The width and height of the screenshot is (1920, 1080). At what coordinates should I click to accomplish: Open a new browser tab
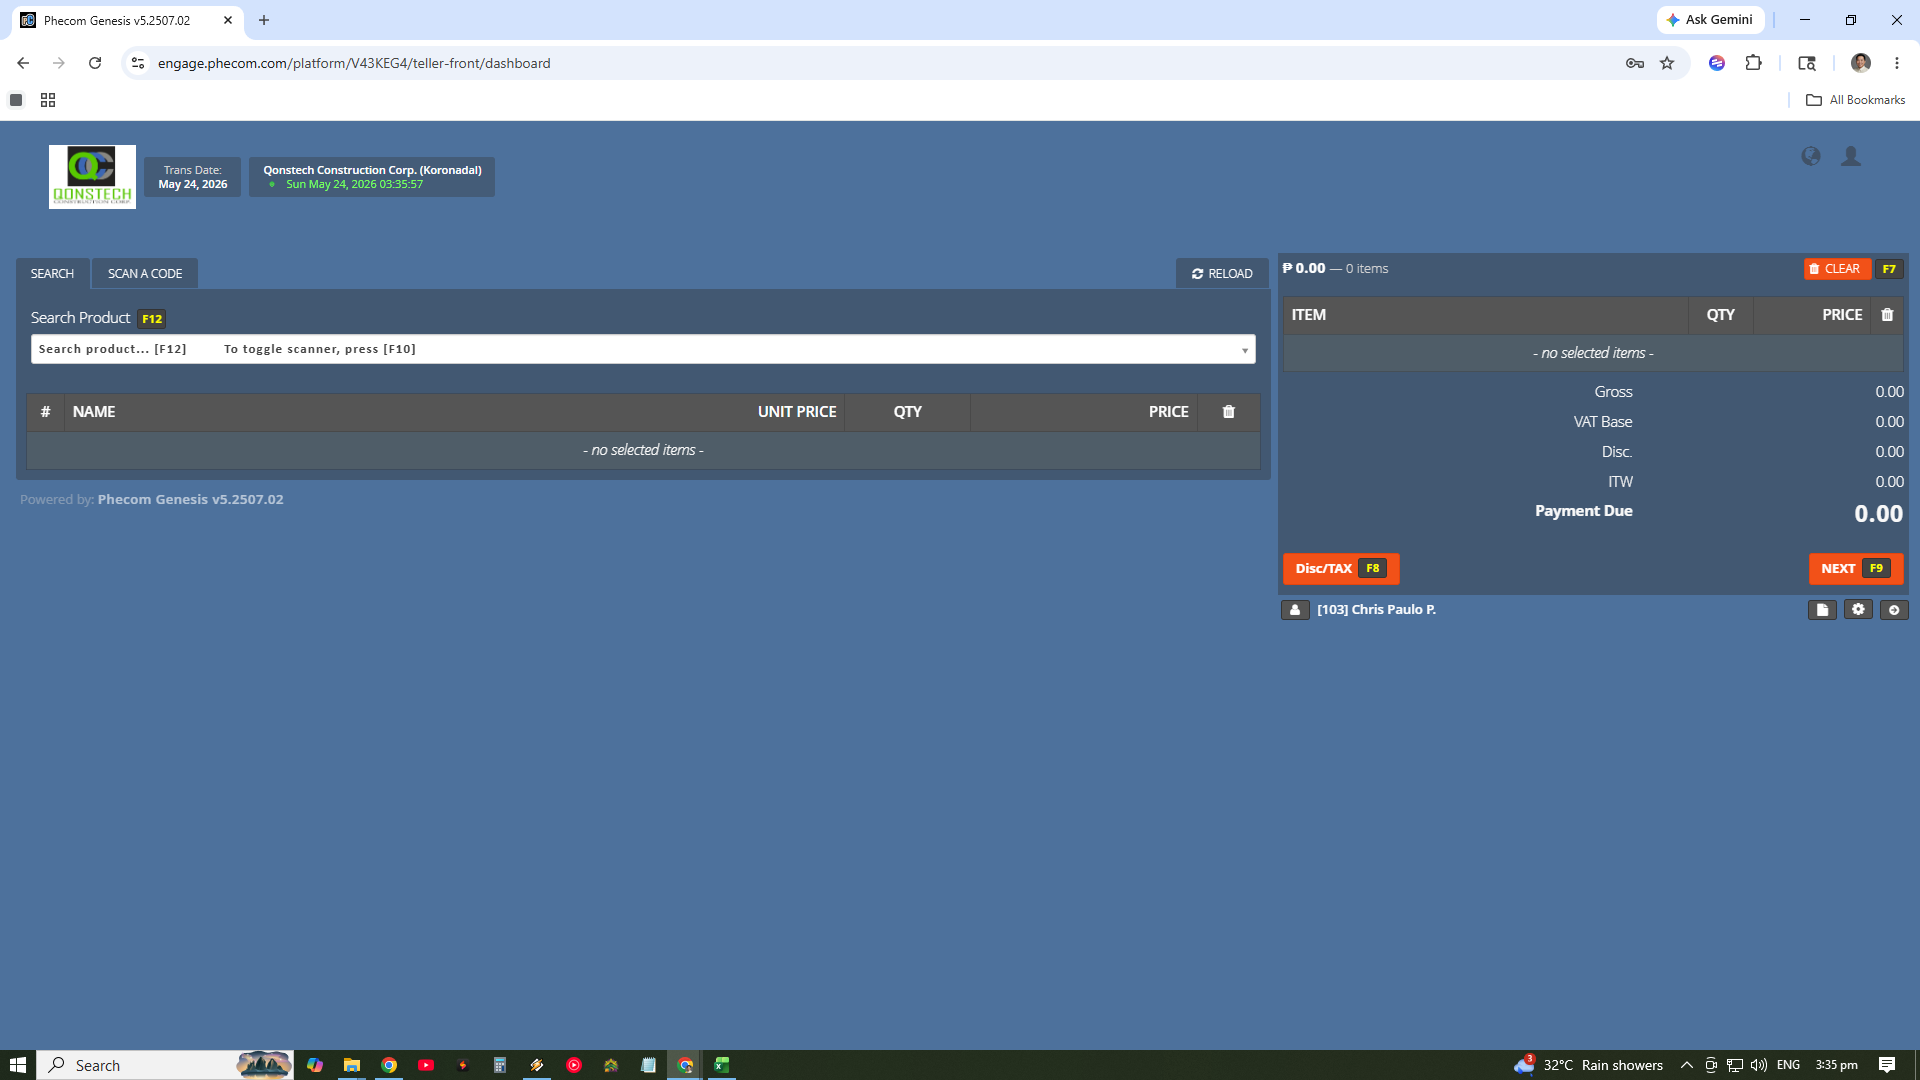click(x=264, y=20)
